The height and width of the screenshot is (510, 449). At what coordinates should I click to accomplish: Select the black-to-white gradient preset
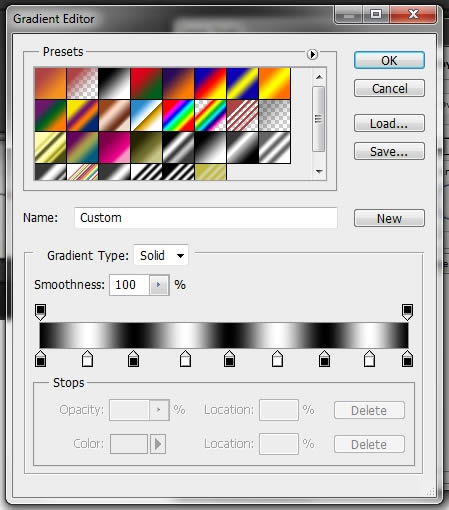coord(114,83)
